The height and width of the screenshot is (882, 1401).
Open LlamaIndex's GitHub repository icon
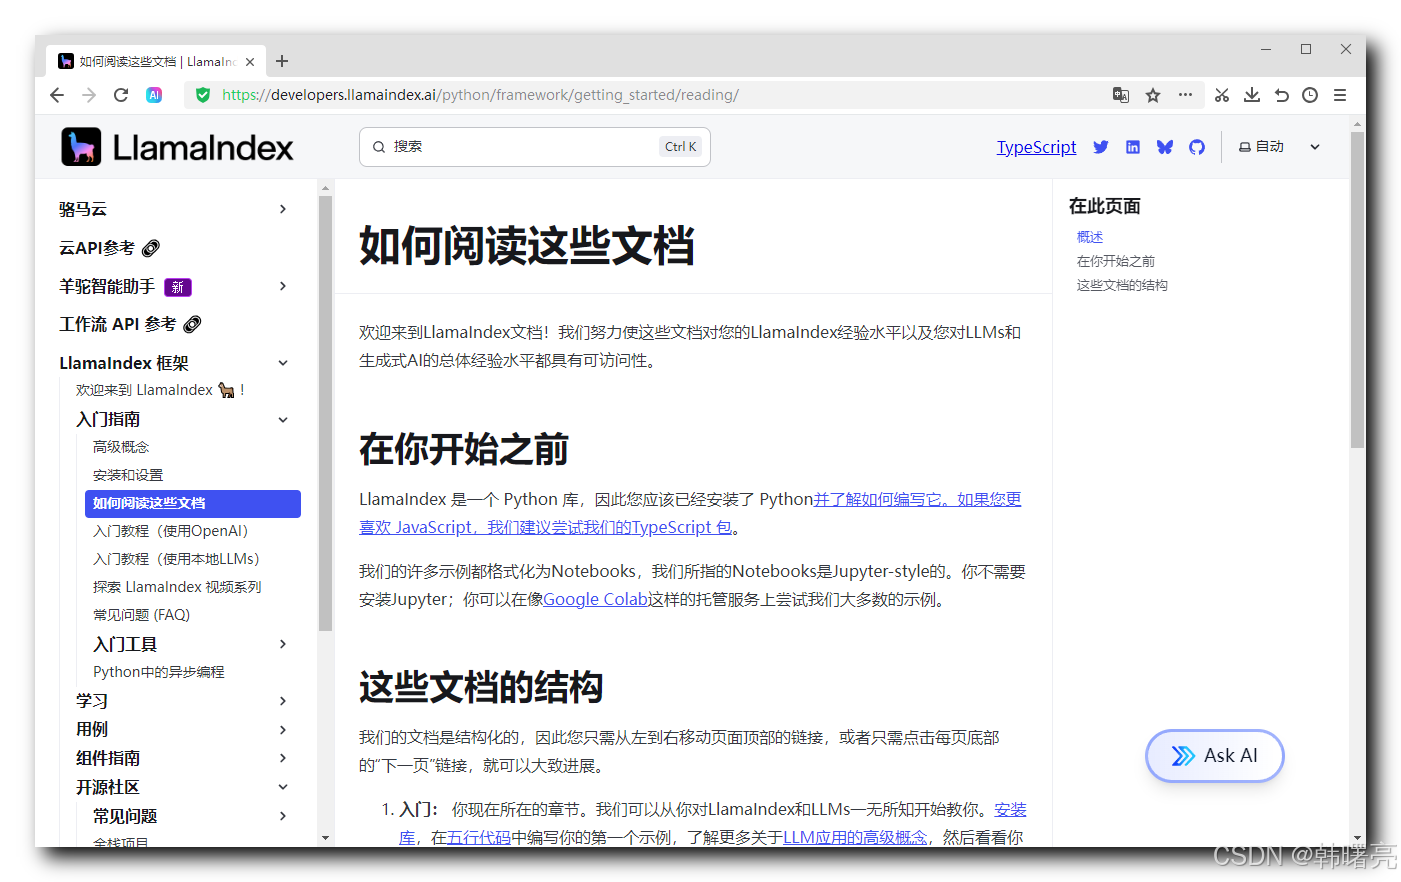pos(1197,146)
